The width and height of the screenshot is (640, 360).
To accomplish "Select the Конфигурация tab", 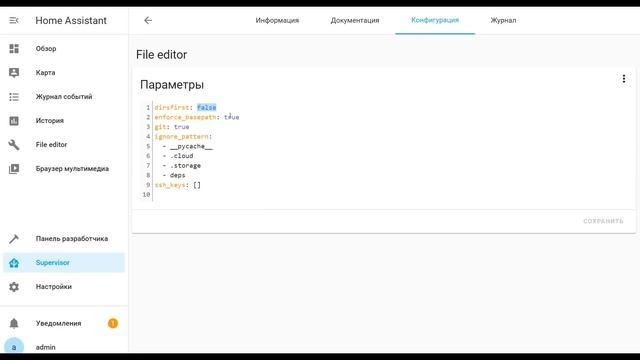I will point(435,20).
